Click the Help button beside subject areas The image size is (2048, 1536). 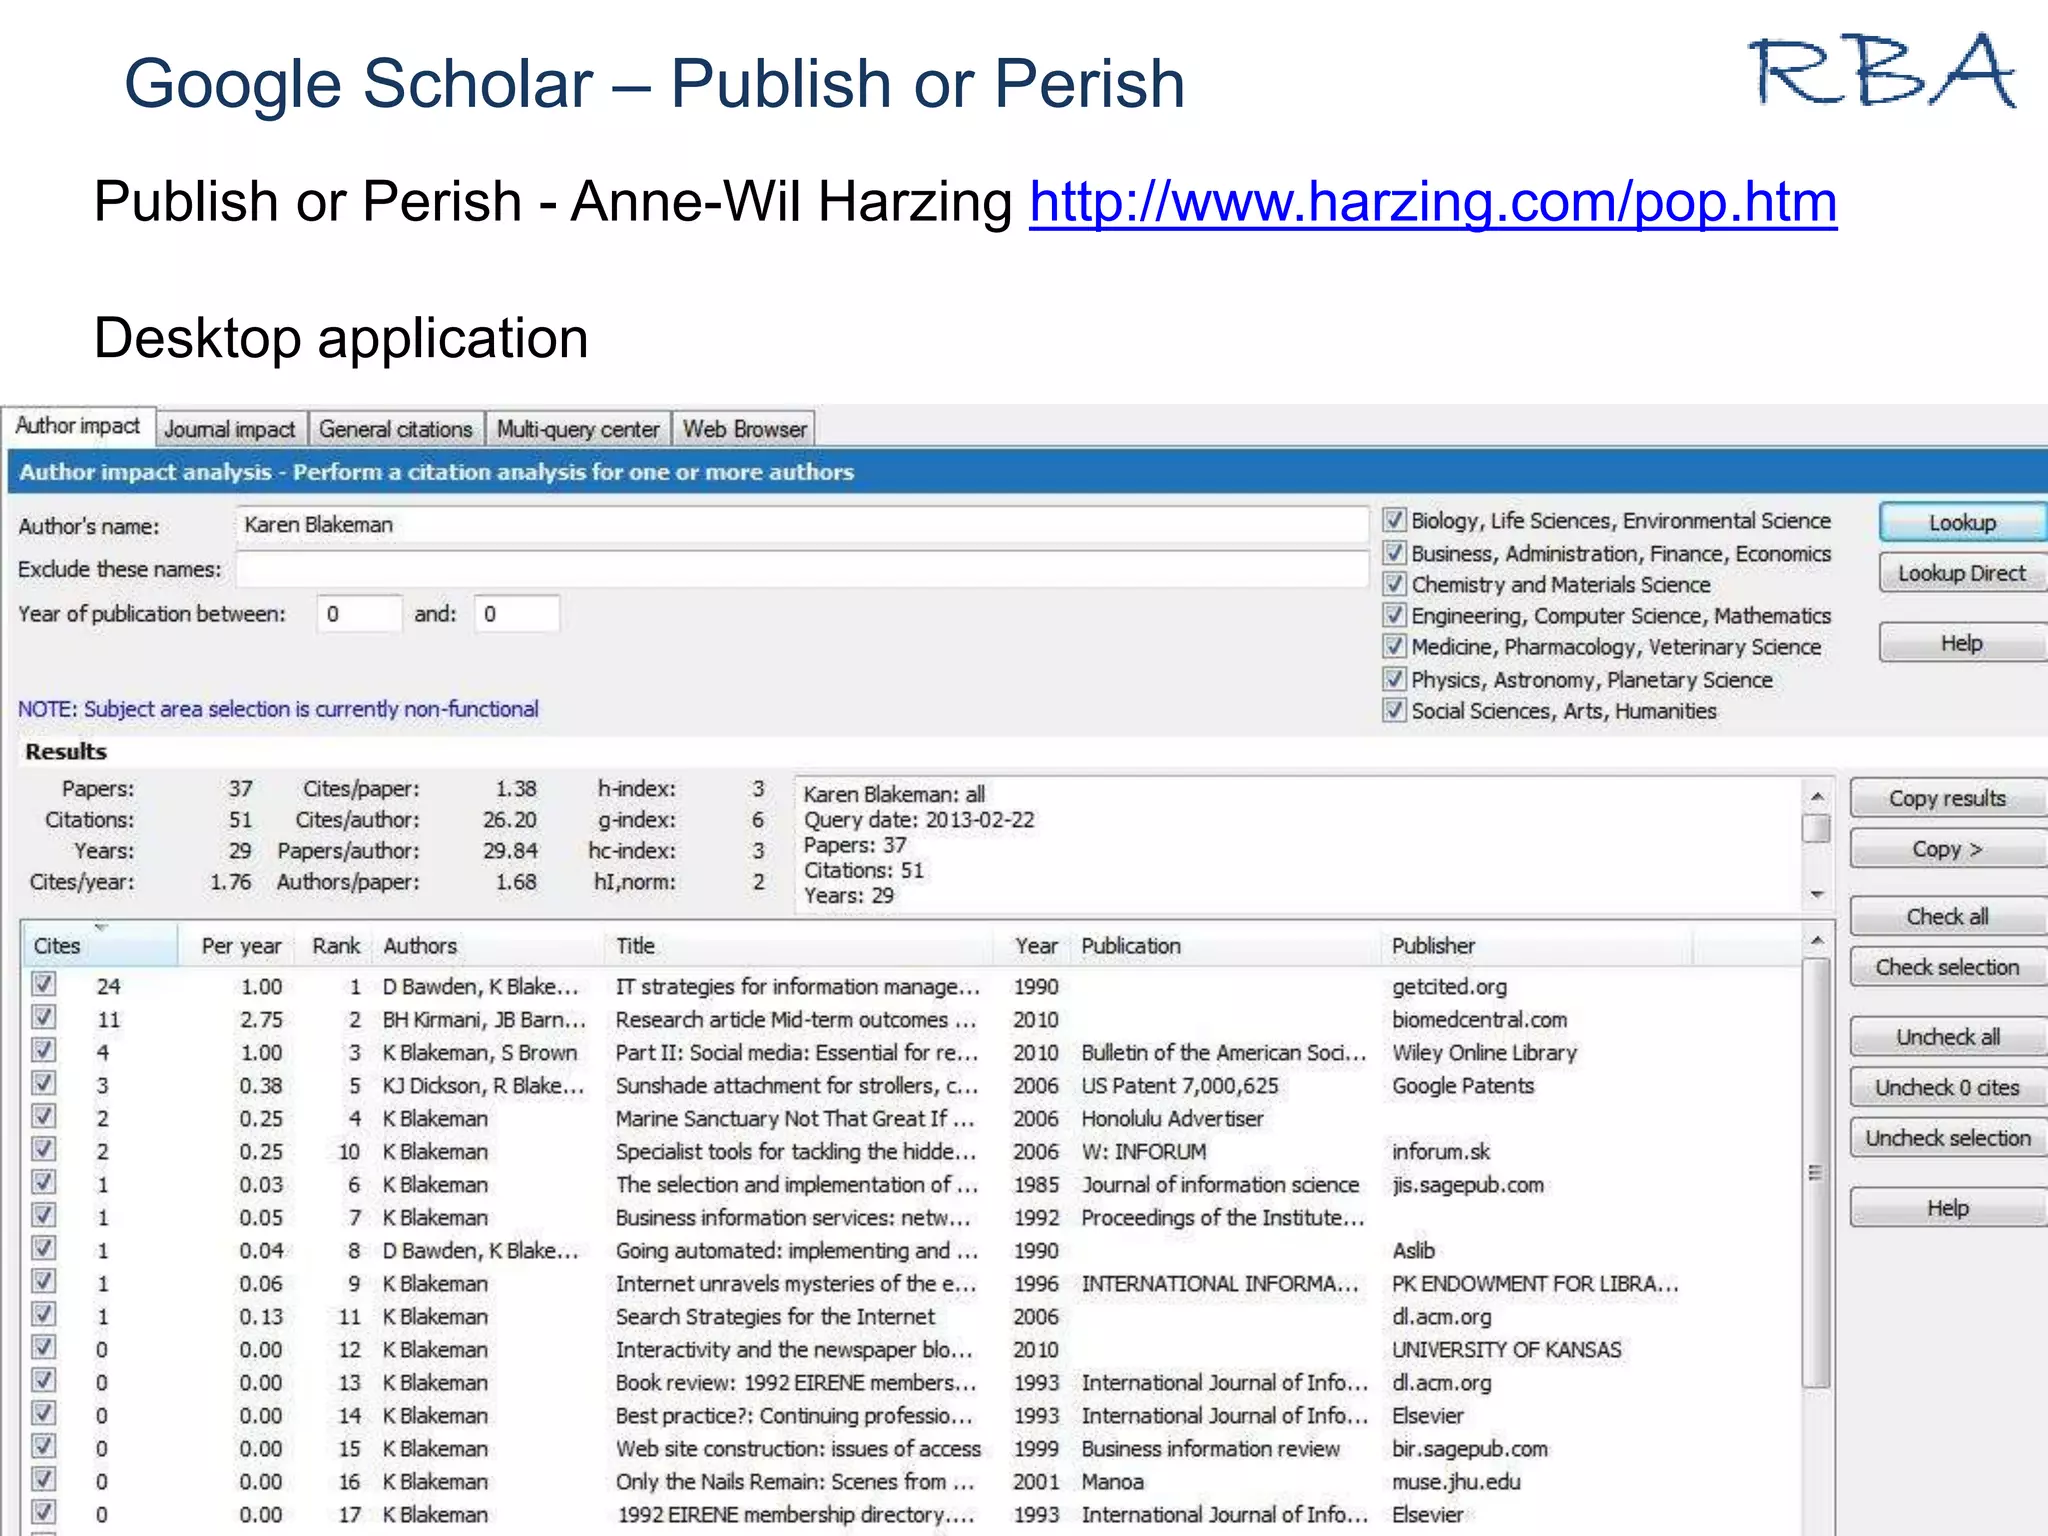coord(1962,643)
